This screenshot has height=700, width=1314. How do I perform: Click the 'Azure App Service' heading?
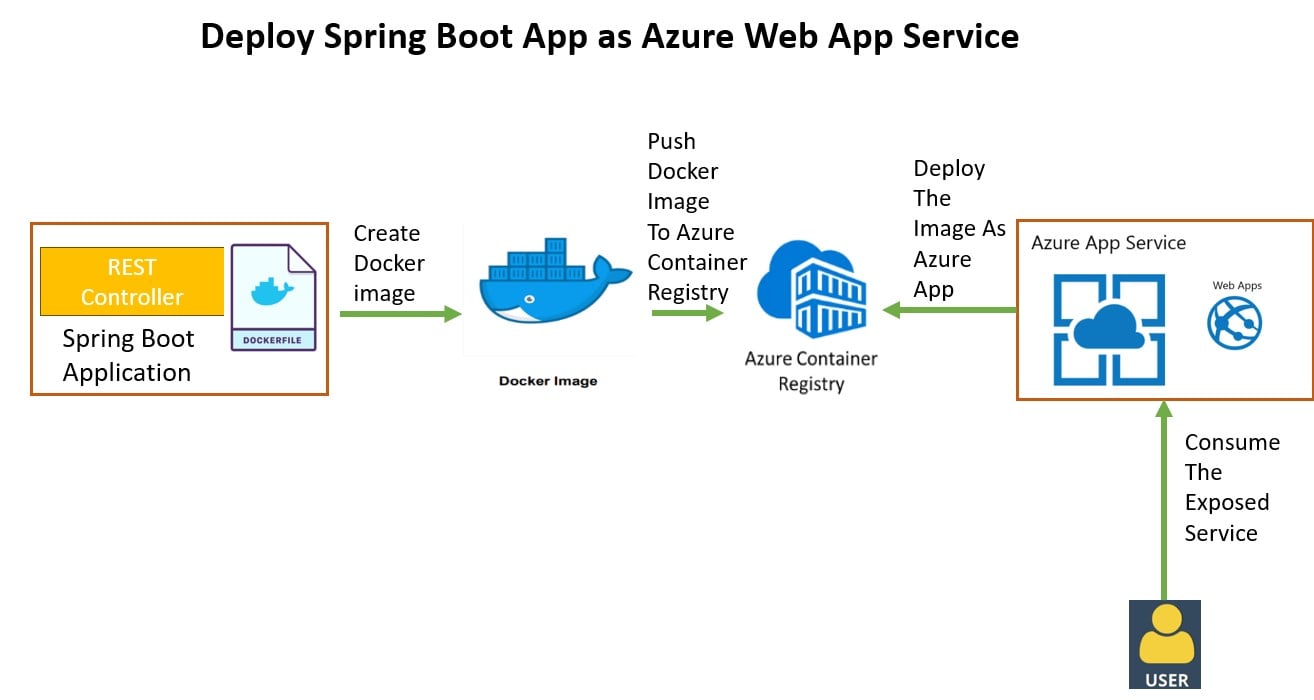pyautogui.click(x=1108, y=243)
